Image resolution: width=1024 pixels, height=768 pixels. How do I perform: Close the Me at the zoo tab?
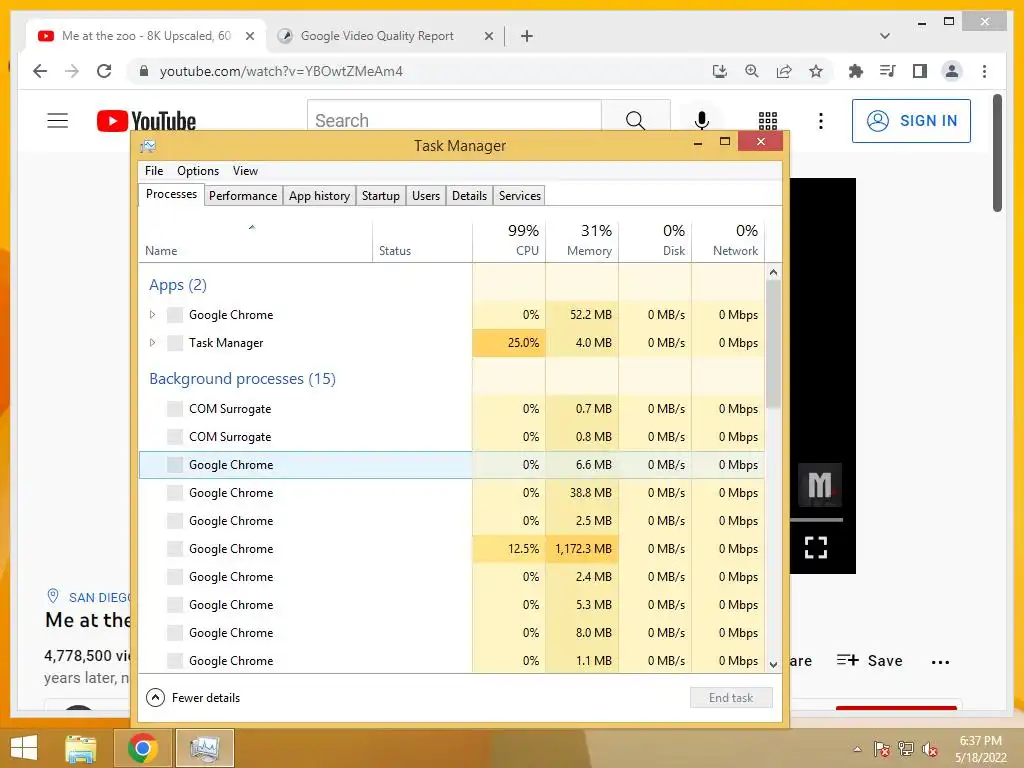(249, 36)
